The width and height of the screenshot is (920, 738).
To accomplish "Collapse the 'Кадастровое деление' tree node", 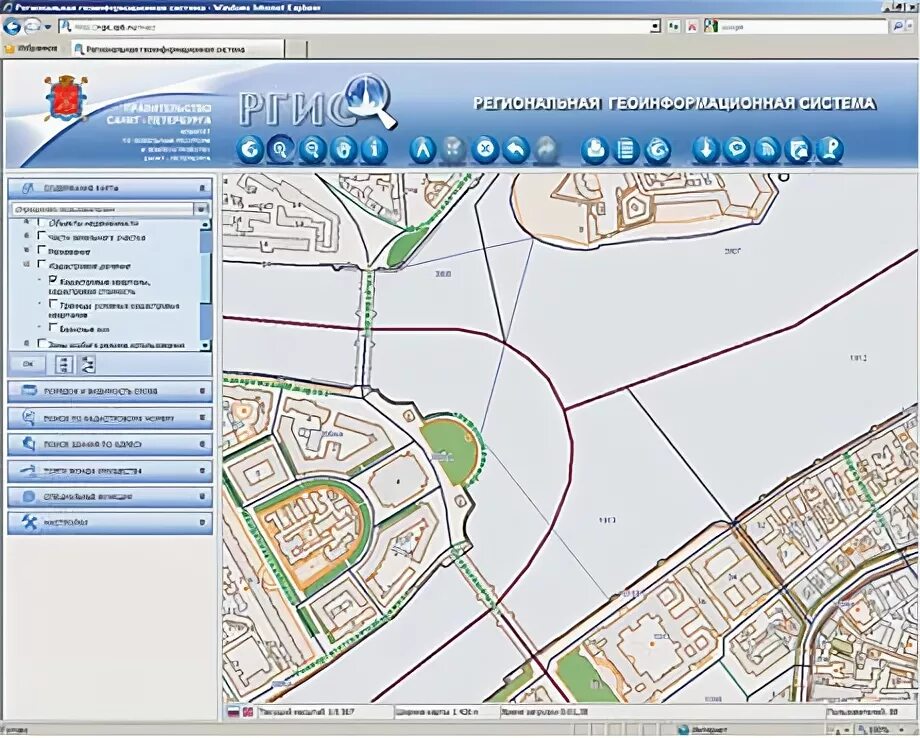I will 26,265.
